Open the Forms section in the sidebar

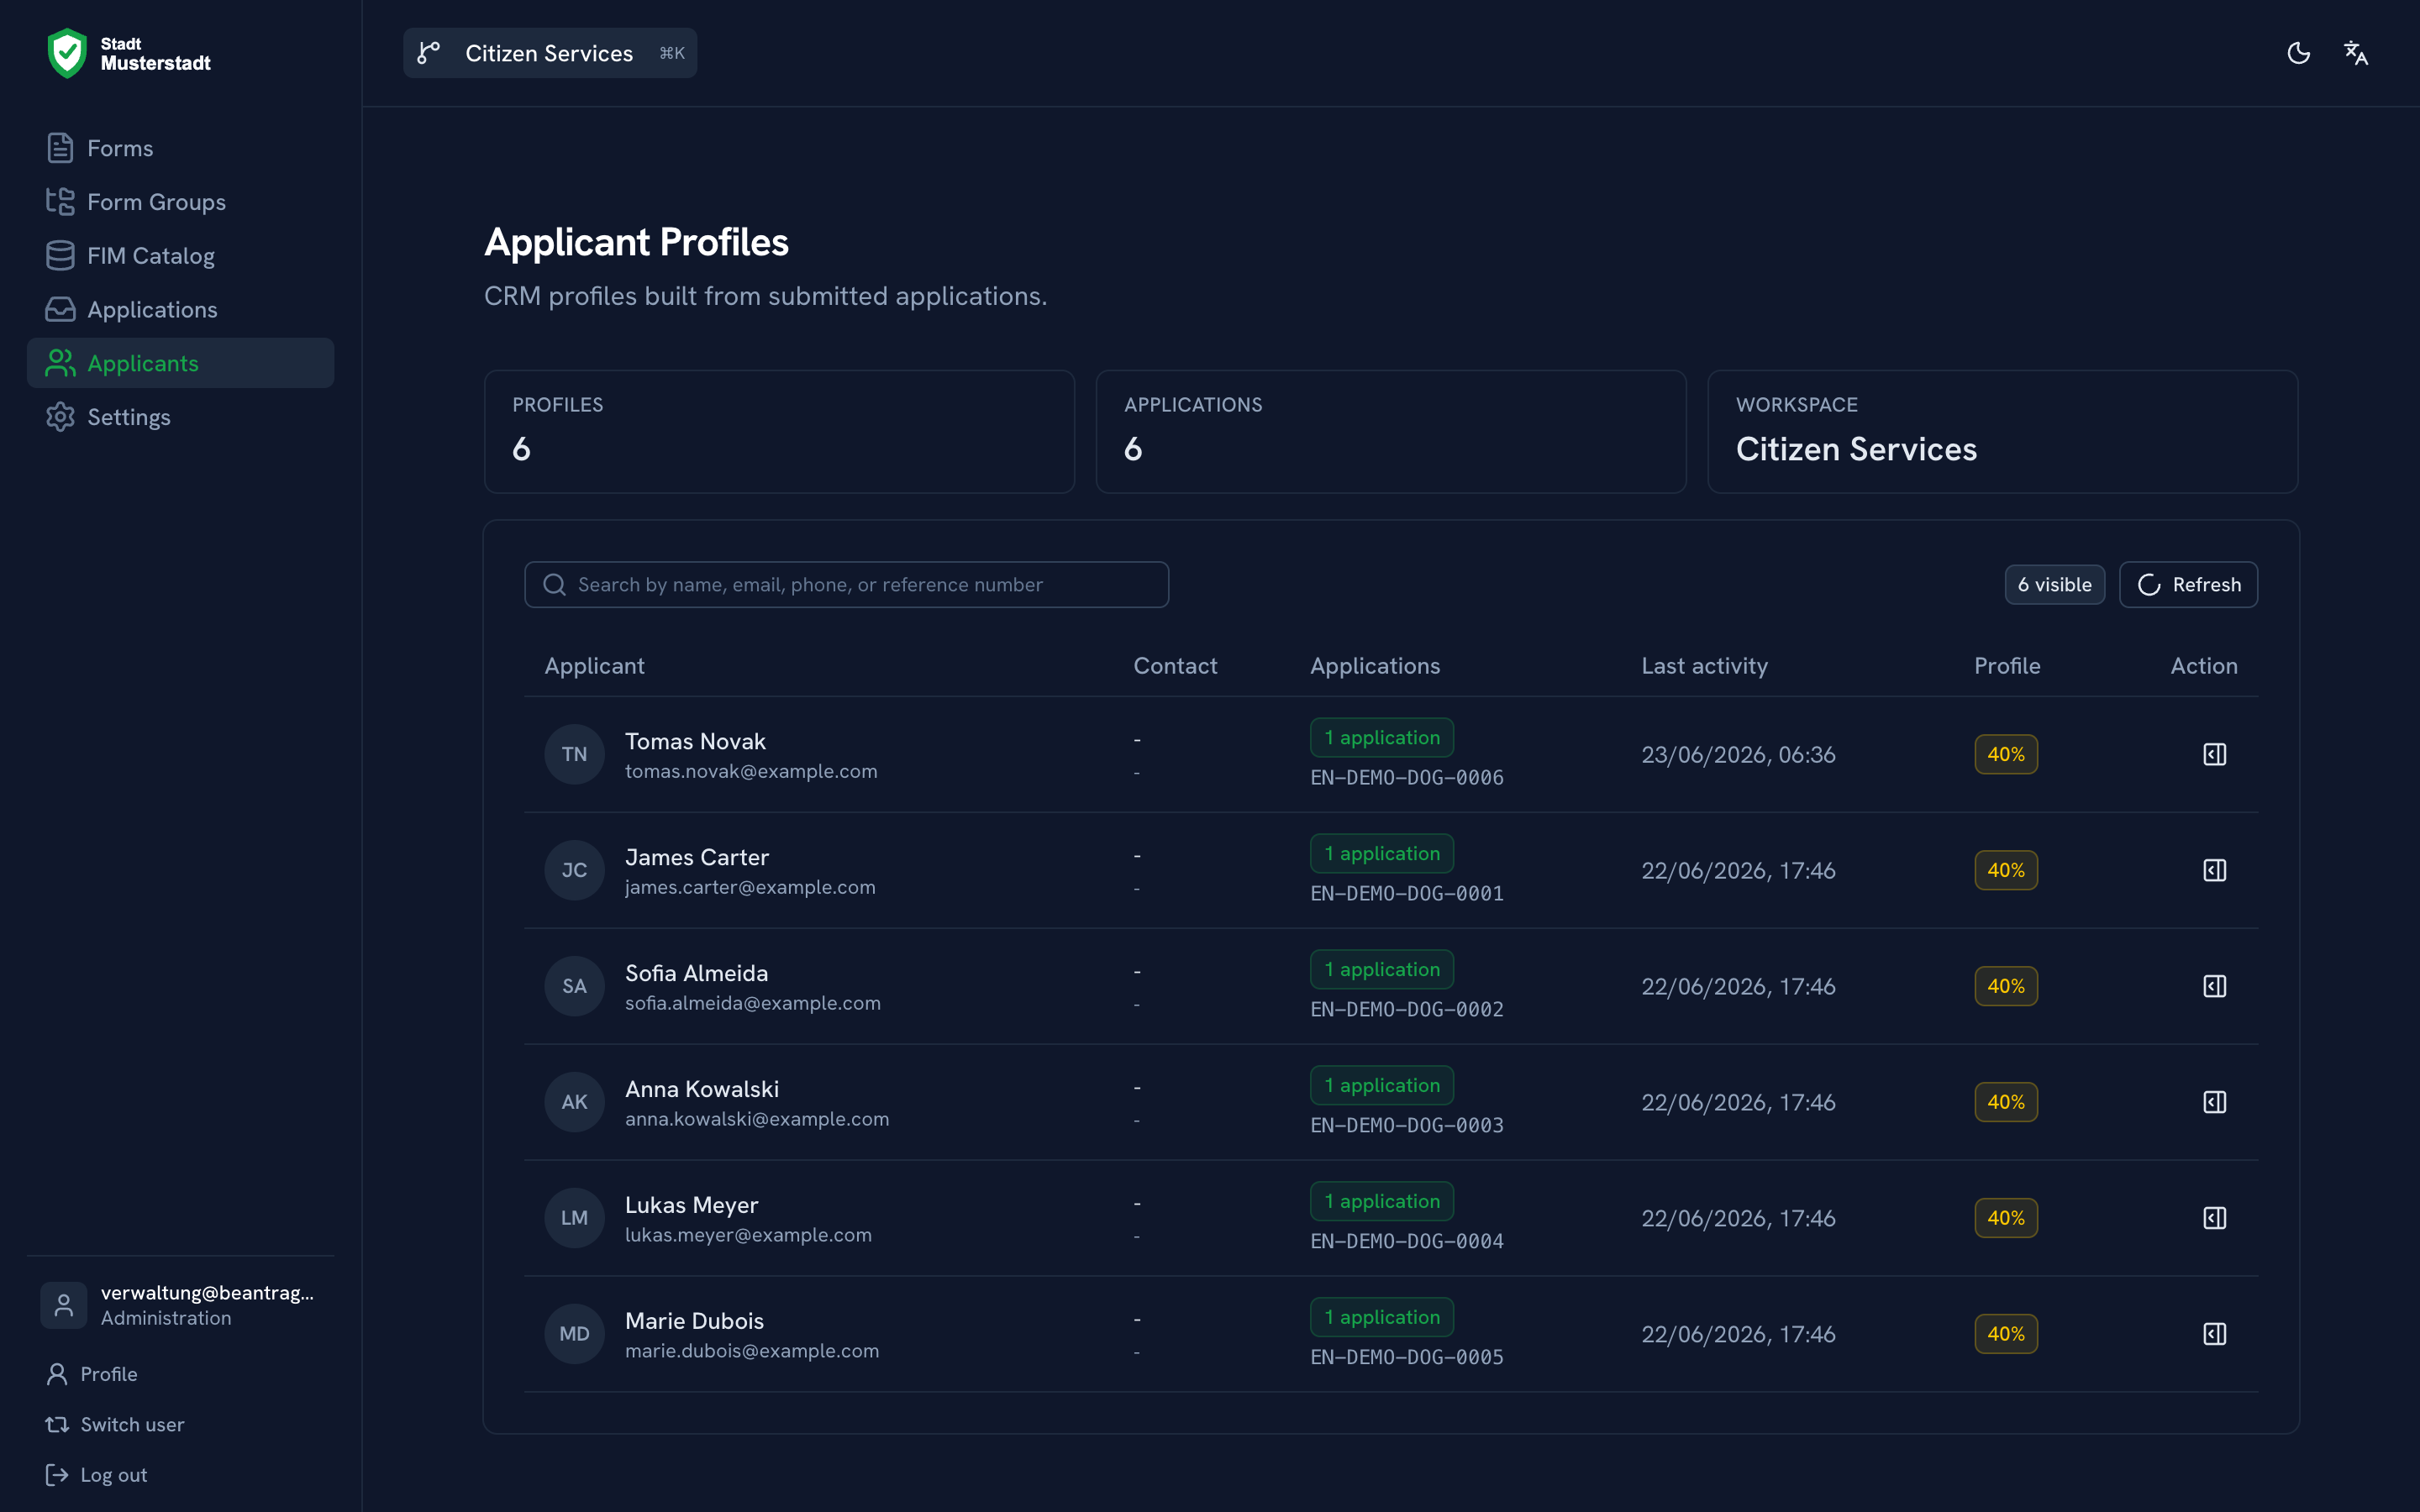point(180,148)
